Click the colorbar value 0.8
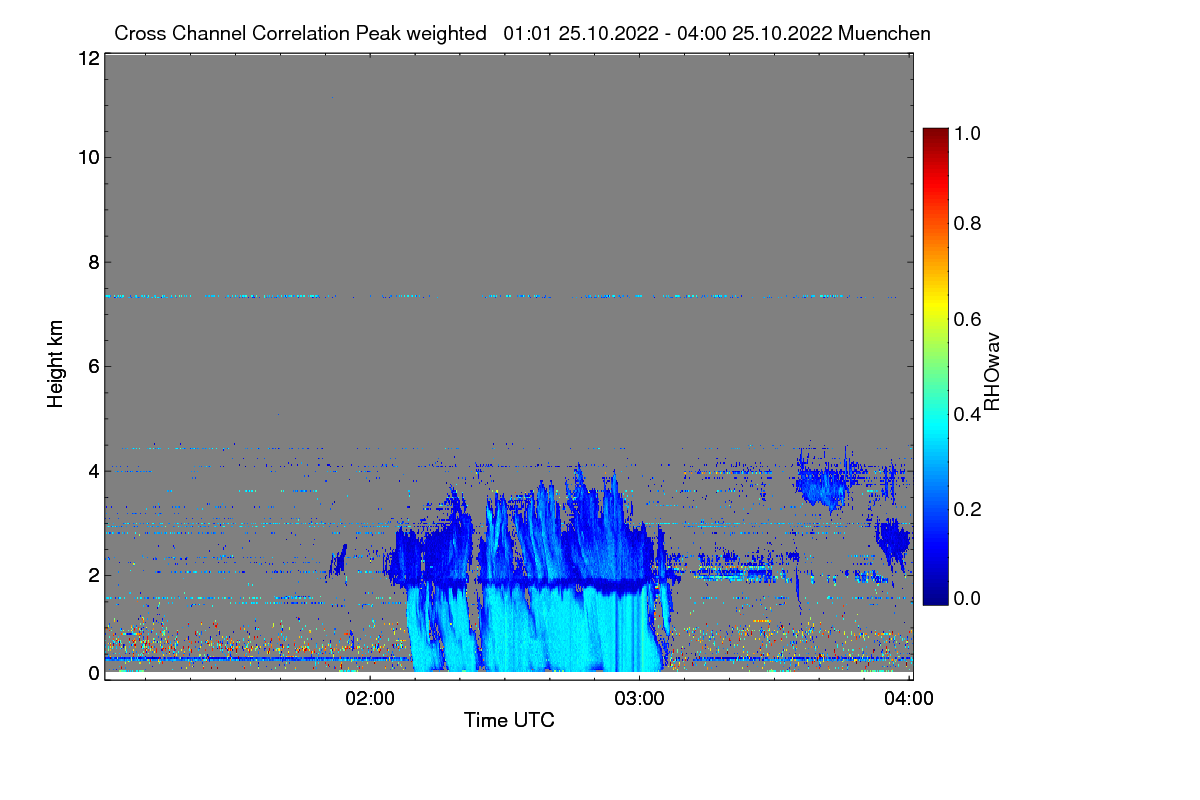The height and width of the screenshot is (800, 1200). 966,224
